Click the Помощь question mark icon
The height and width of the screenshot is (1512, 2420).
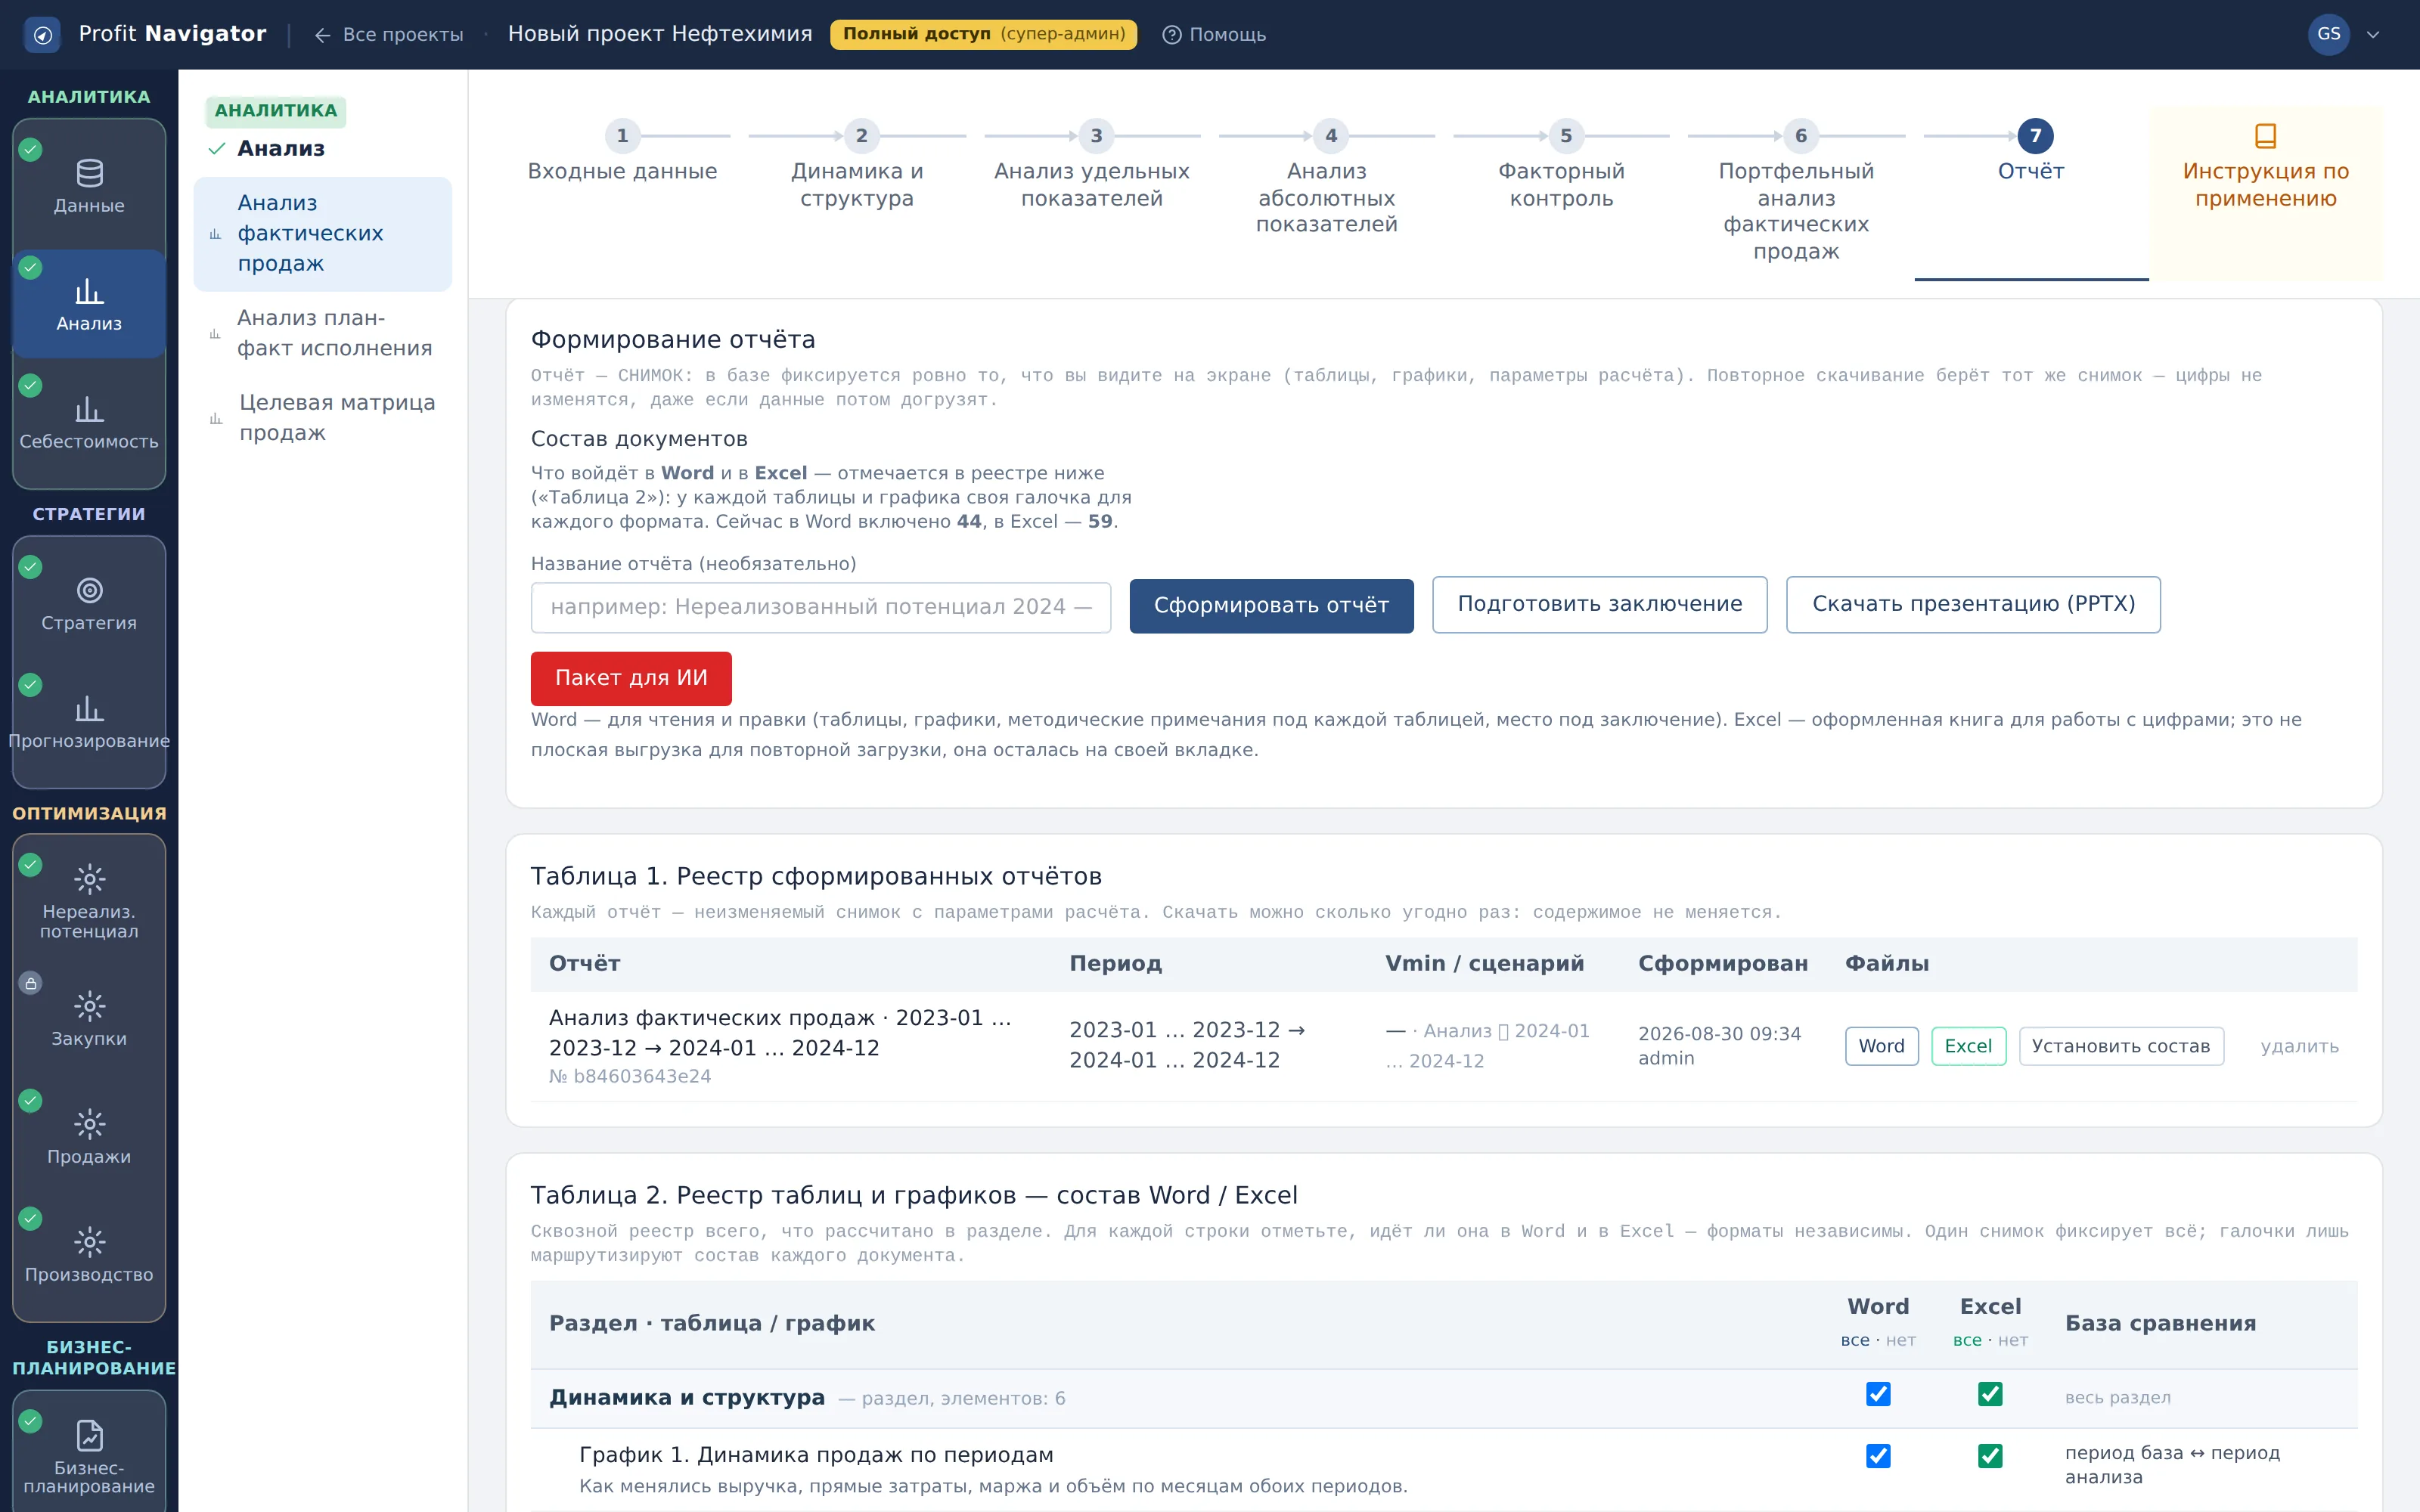click(1172, 35)
